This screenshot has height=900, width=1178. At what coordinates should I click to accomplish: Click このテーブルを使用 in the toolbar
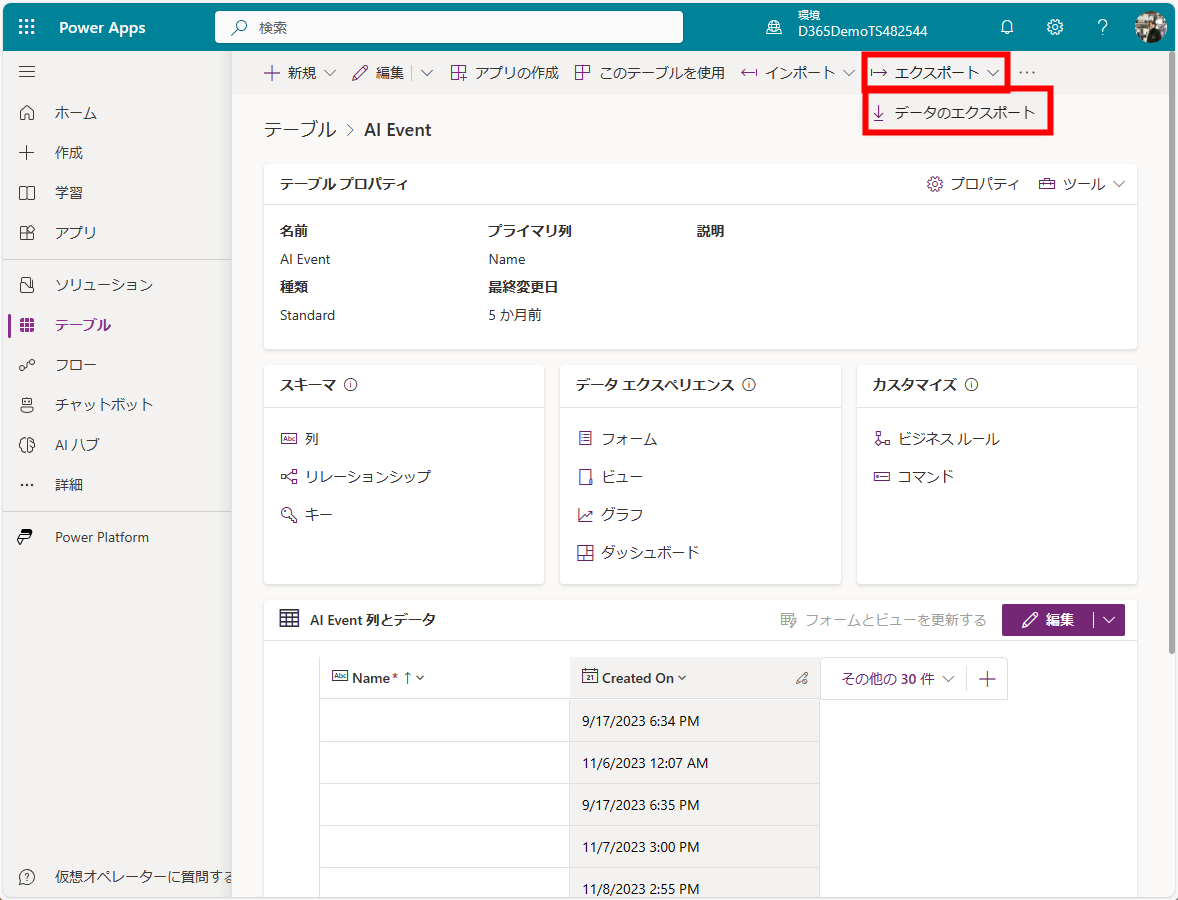(x=649, y=73)
